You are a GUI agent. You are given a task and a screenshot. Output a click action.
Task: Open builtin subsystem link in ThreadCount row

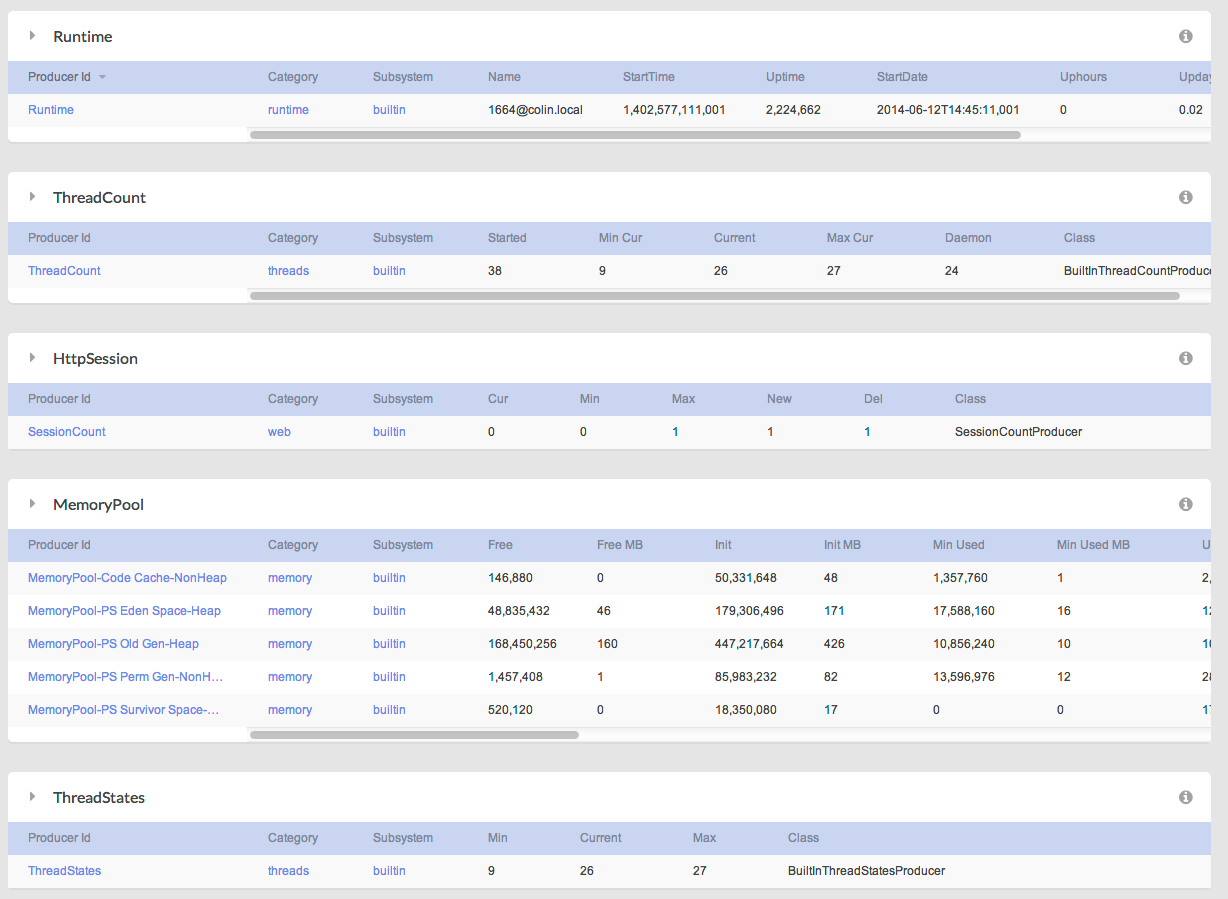pos(389,271)
